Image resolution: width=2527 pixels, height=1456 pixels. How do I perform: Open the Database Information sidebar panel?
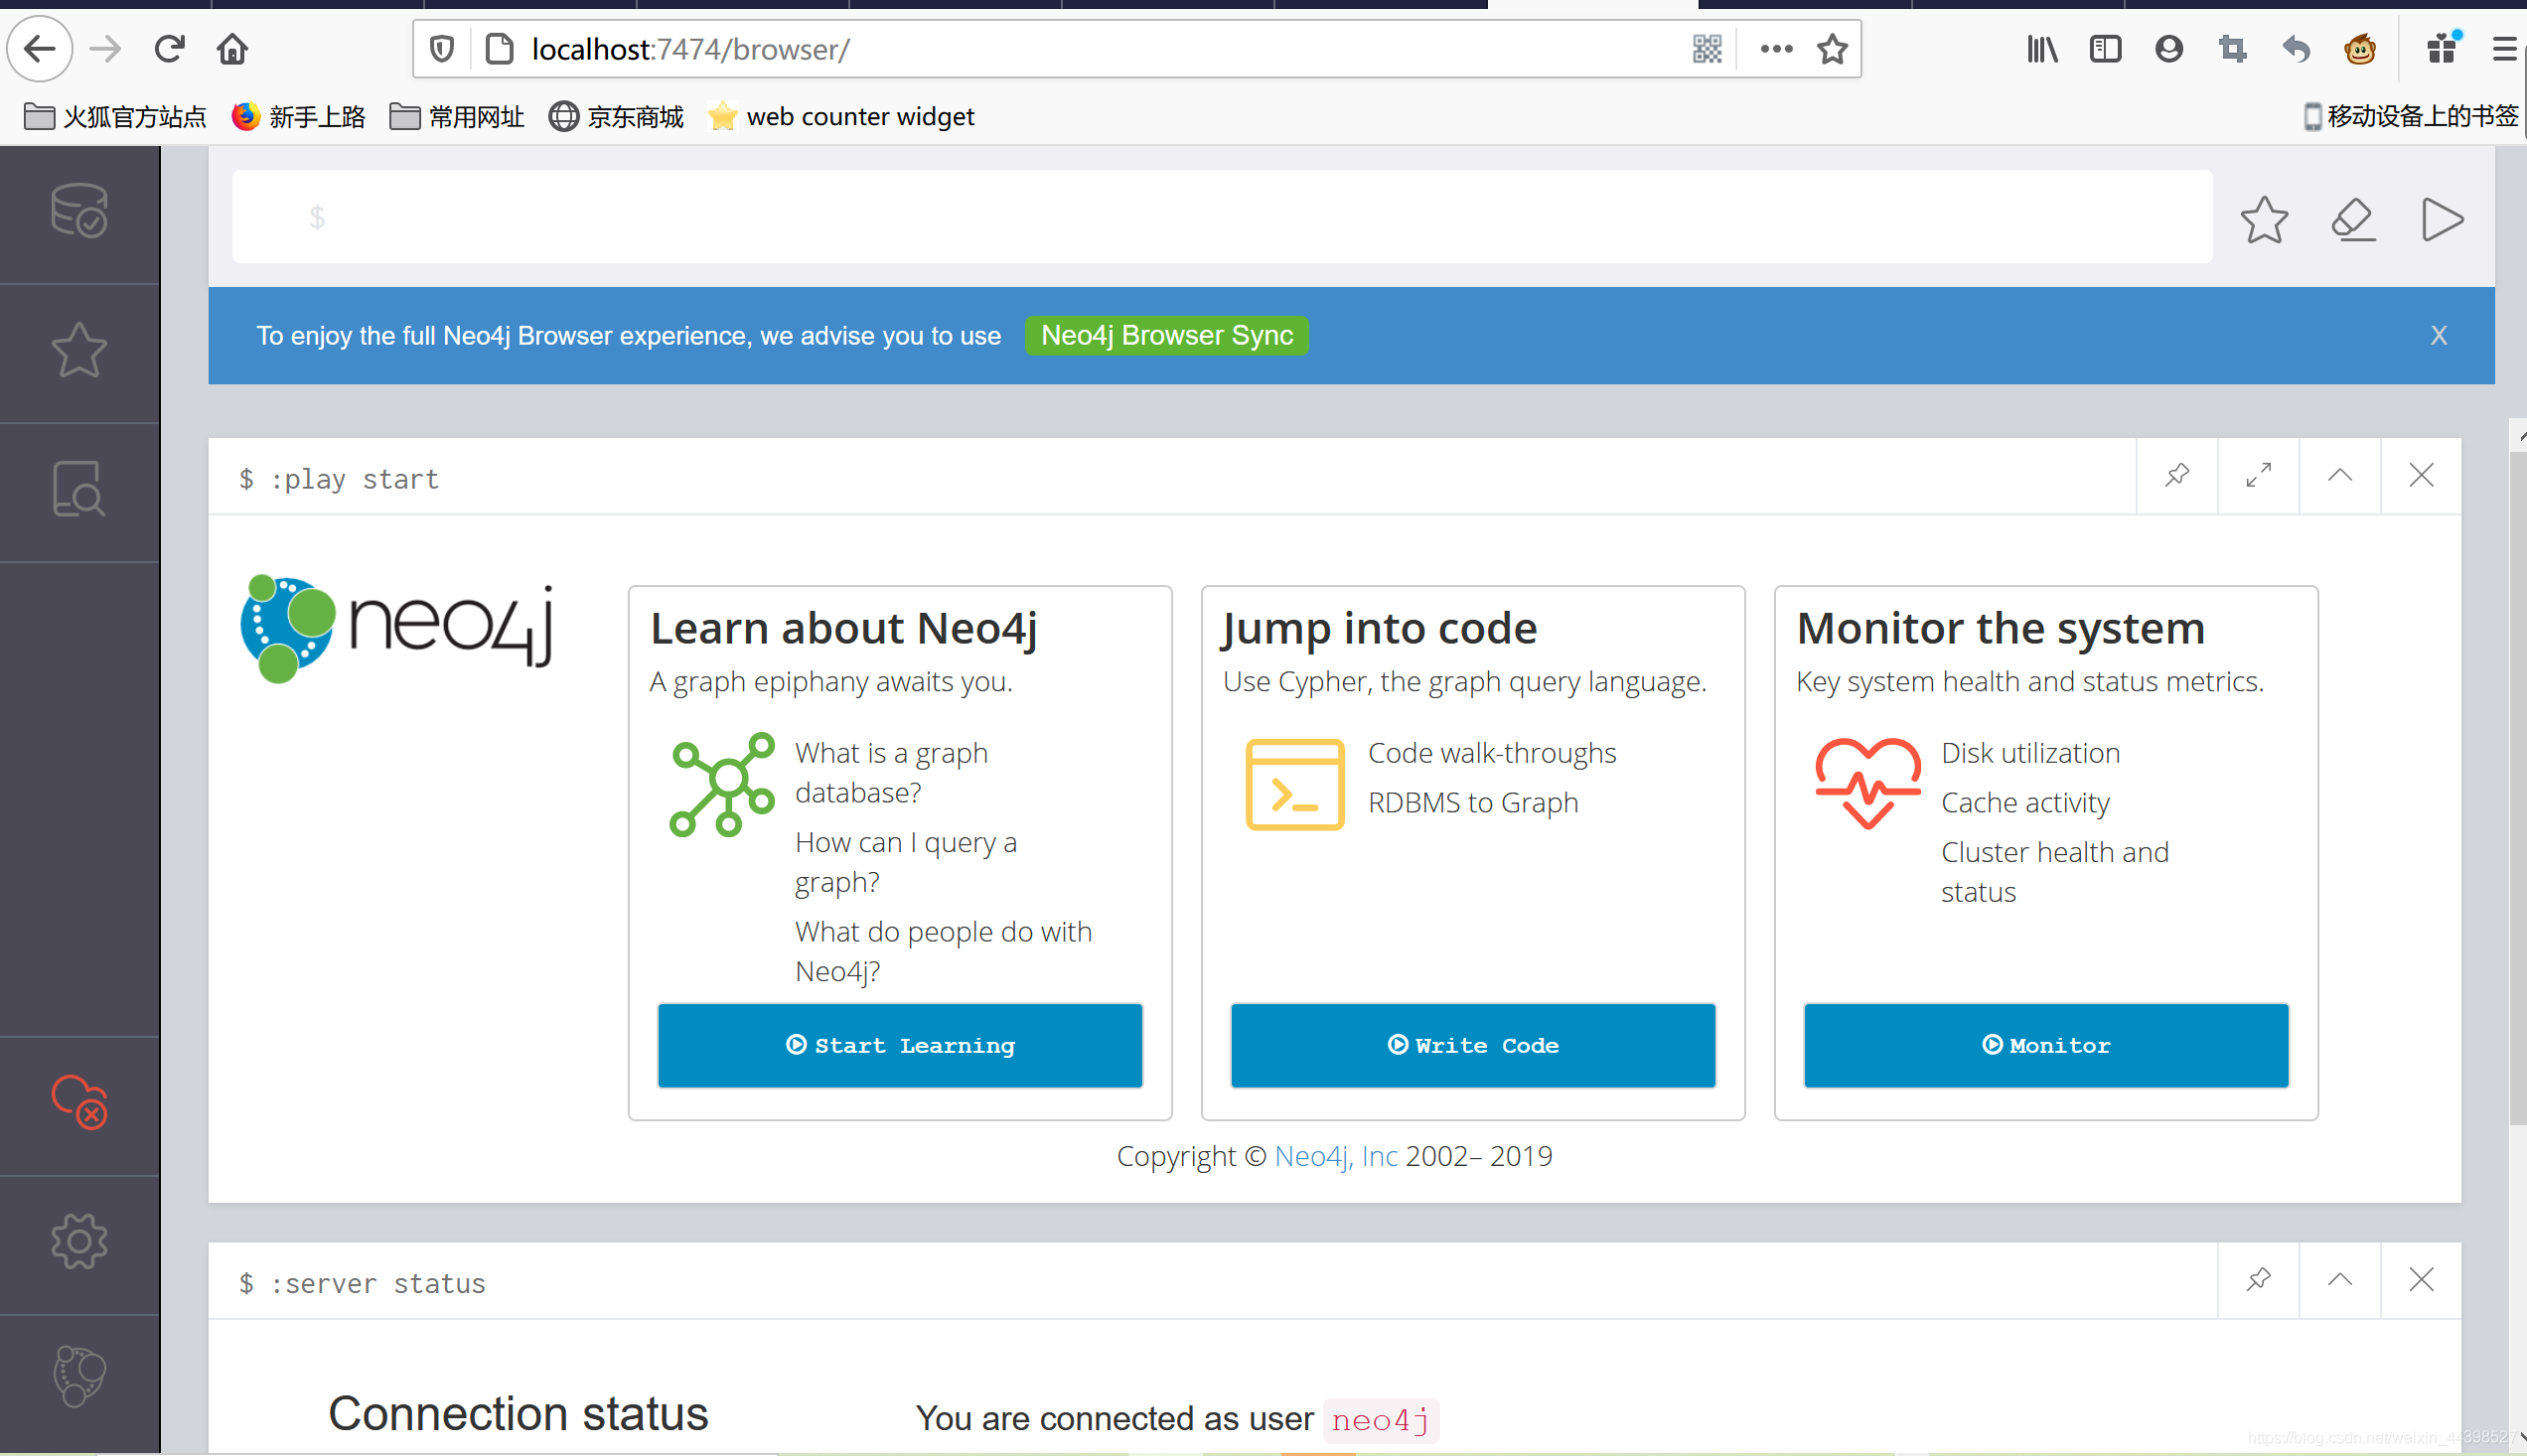click(x=79, y=211)
